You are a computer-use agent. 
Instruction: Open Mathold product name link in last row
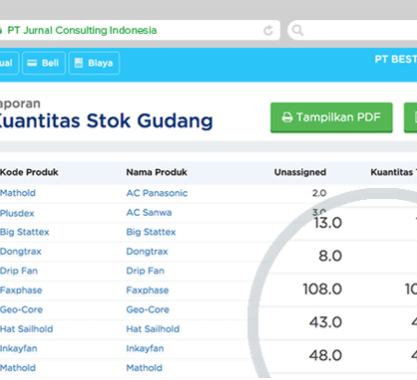tap(144, 368)
